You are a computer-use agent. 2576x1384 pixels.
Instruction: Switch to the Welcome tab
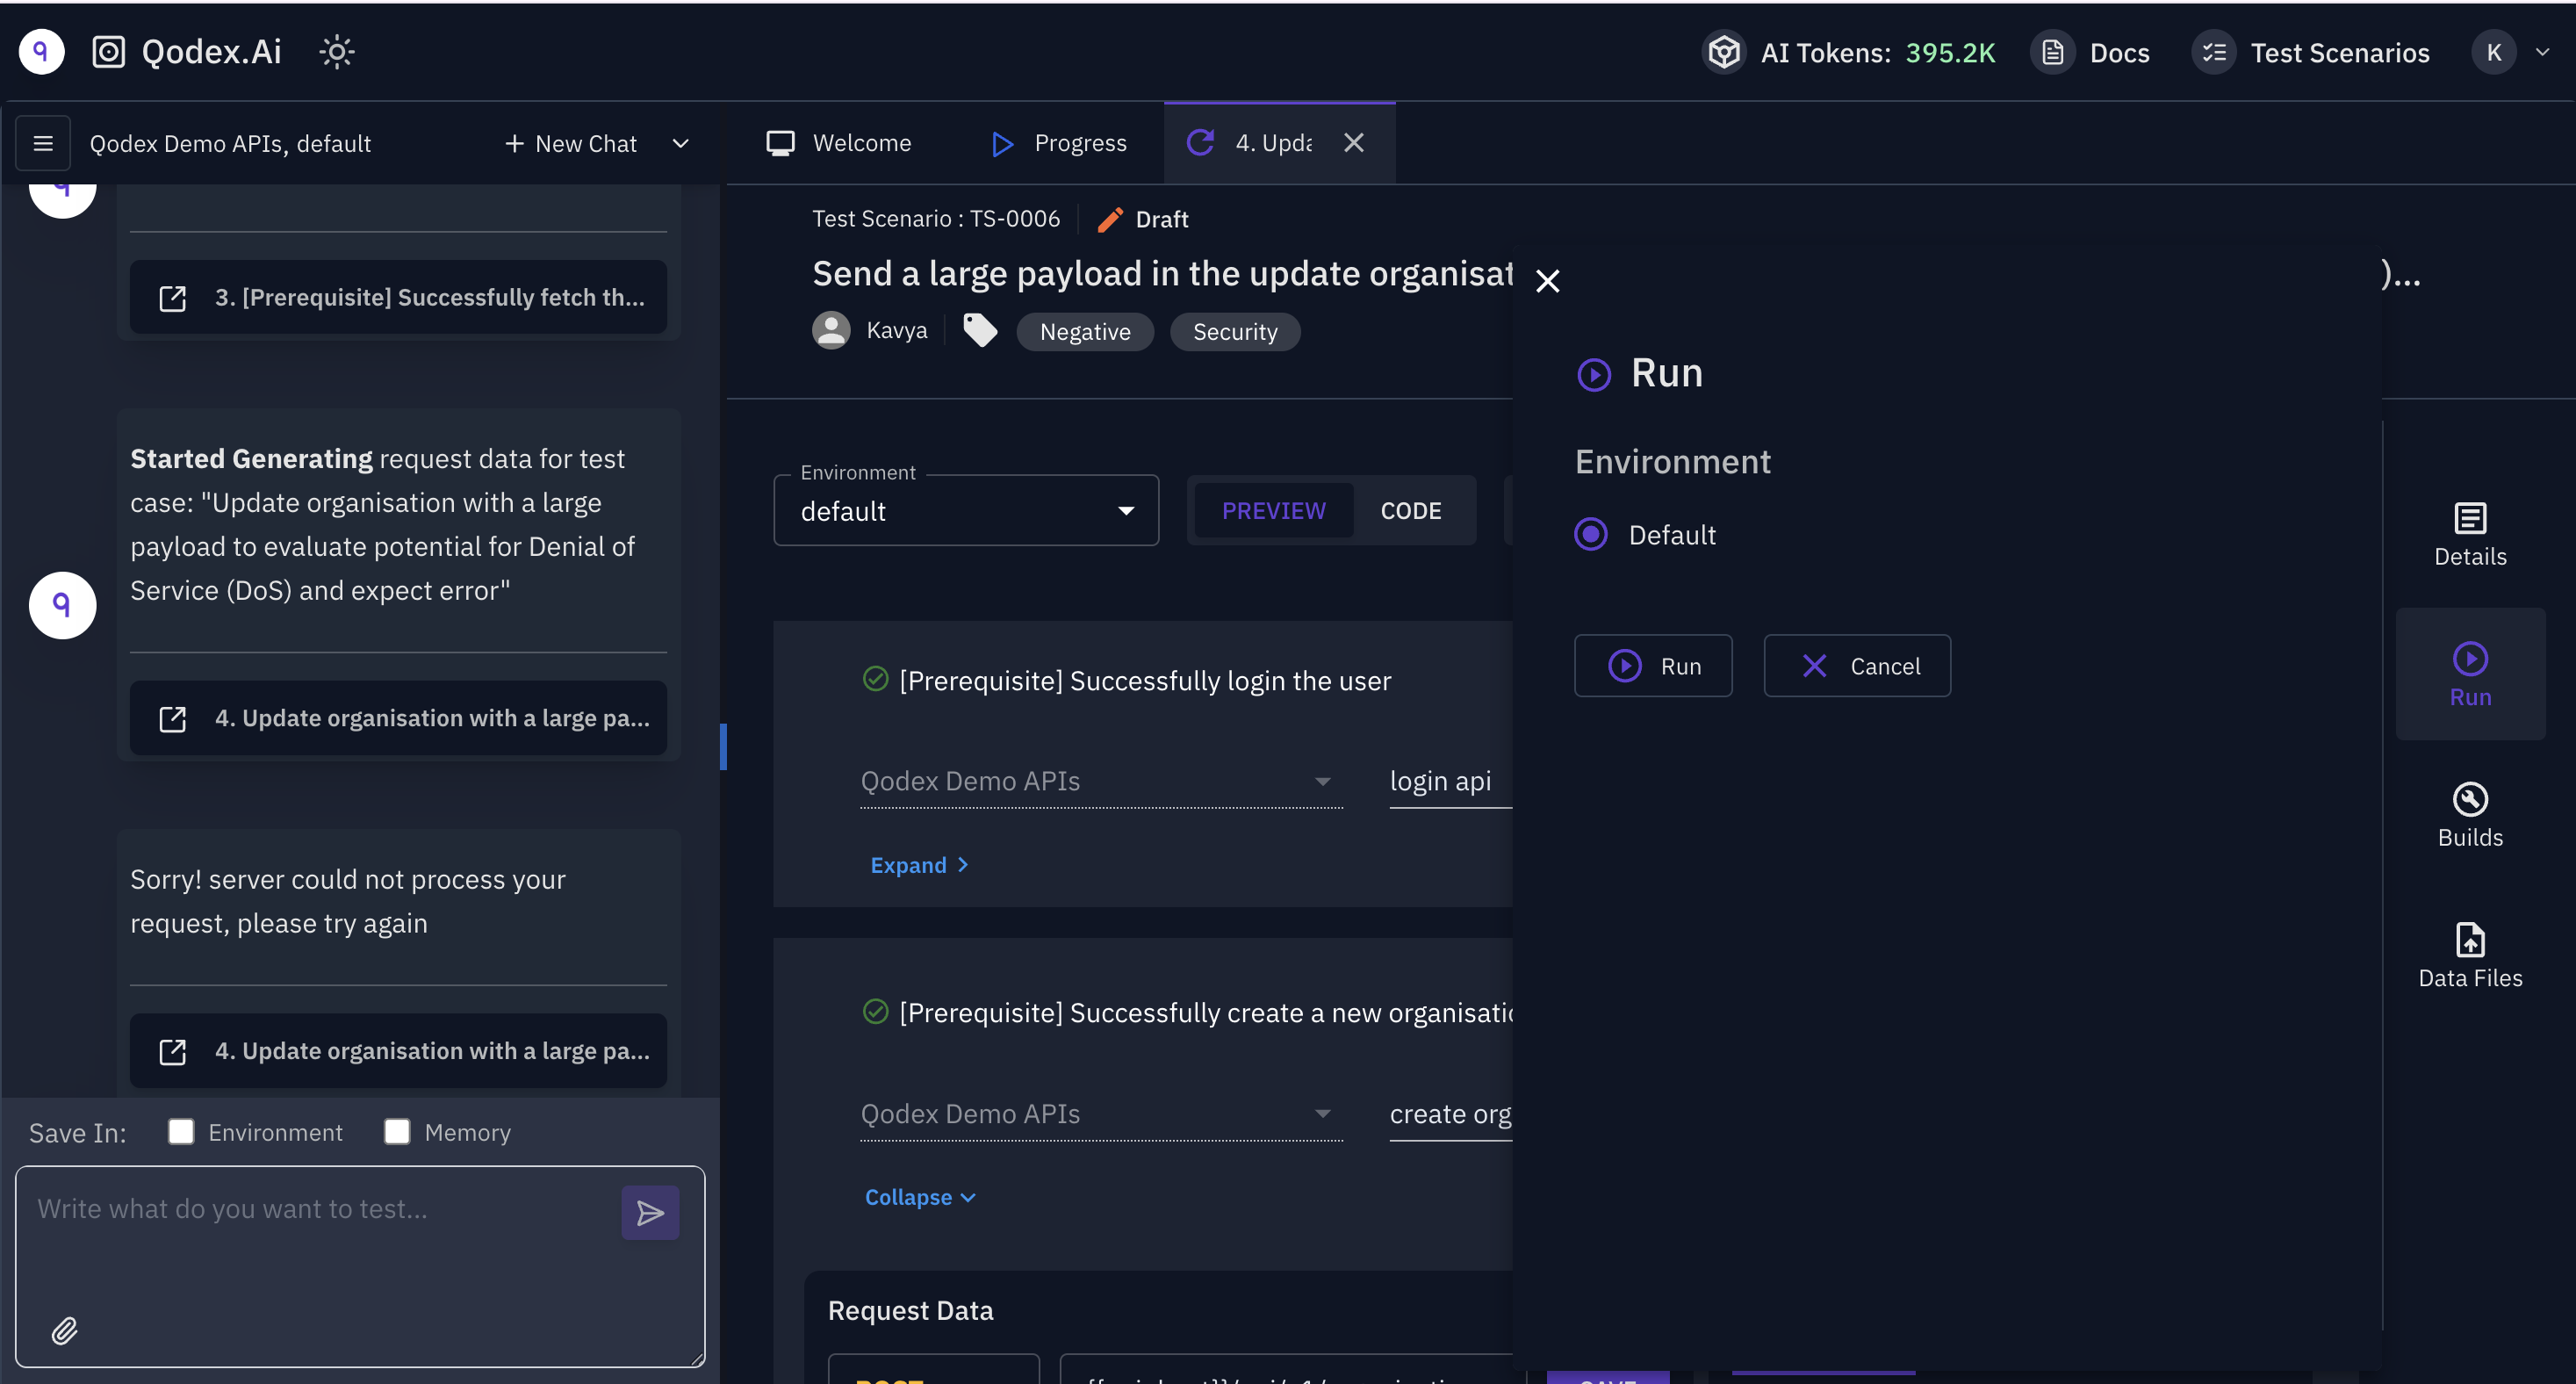click(839, 143)
